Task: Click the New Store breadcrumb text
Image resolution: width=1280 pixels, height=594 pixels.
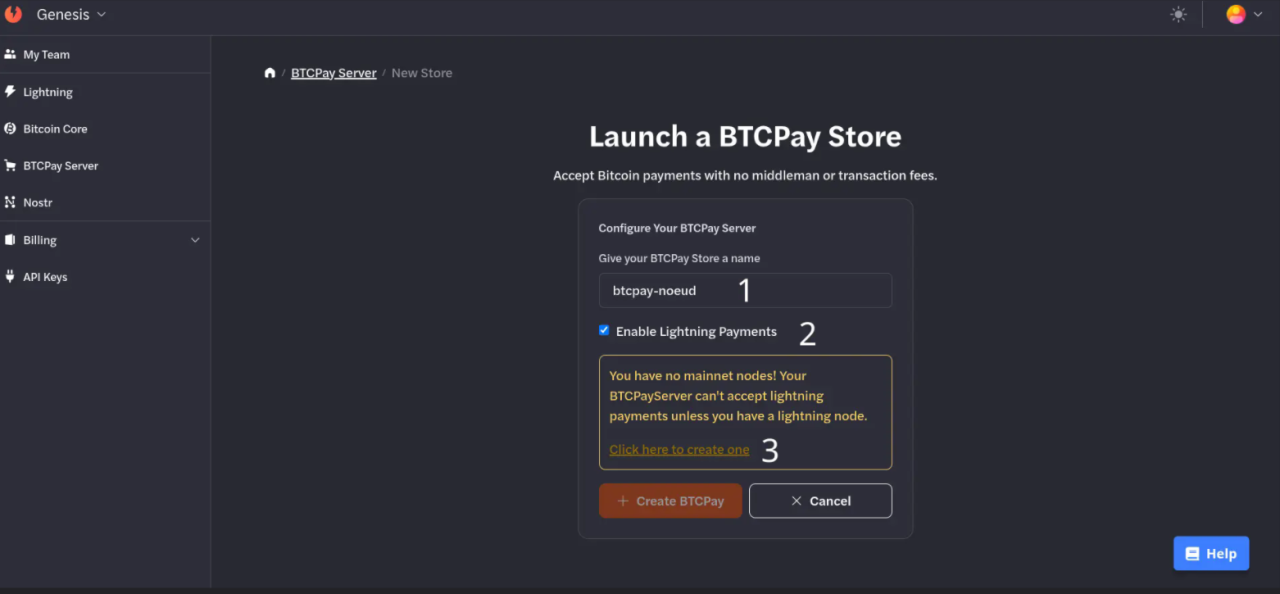Action: point(421,73)
